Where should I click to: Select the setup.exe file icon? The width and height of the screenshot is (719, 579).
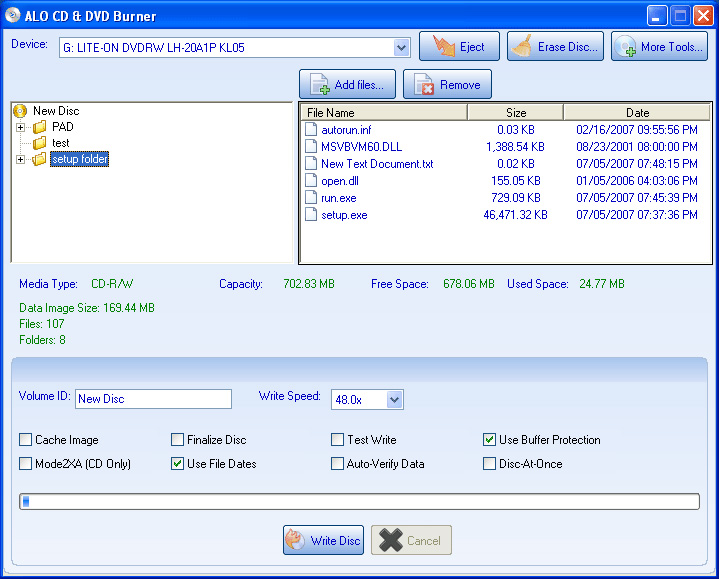[x=311, y=215]
